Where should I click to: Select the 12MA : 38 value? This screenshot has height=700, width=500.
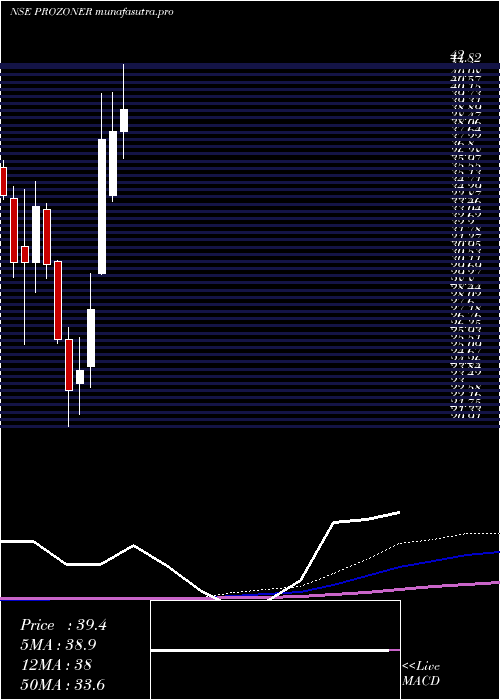click(x=56, y=665)
